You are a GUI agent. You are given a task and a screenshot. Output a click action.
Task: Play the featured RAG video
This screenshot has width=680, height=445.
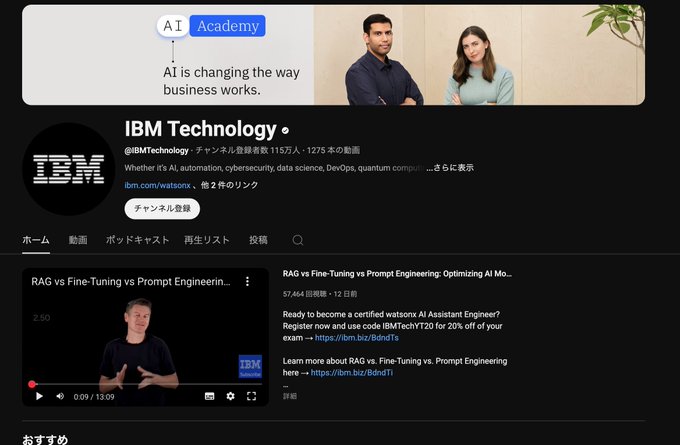pyautogui.click(x=39, y=396)
